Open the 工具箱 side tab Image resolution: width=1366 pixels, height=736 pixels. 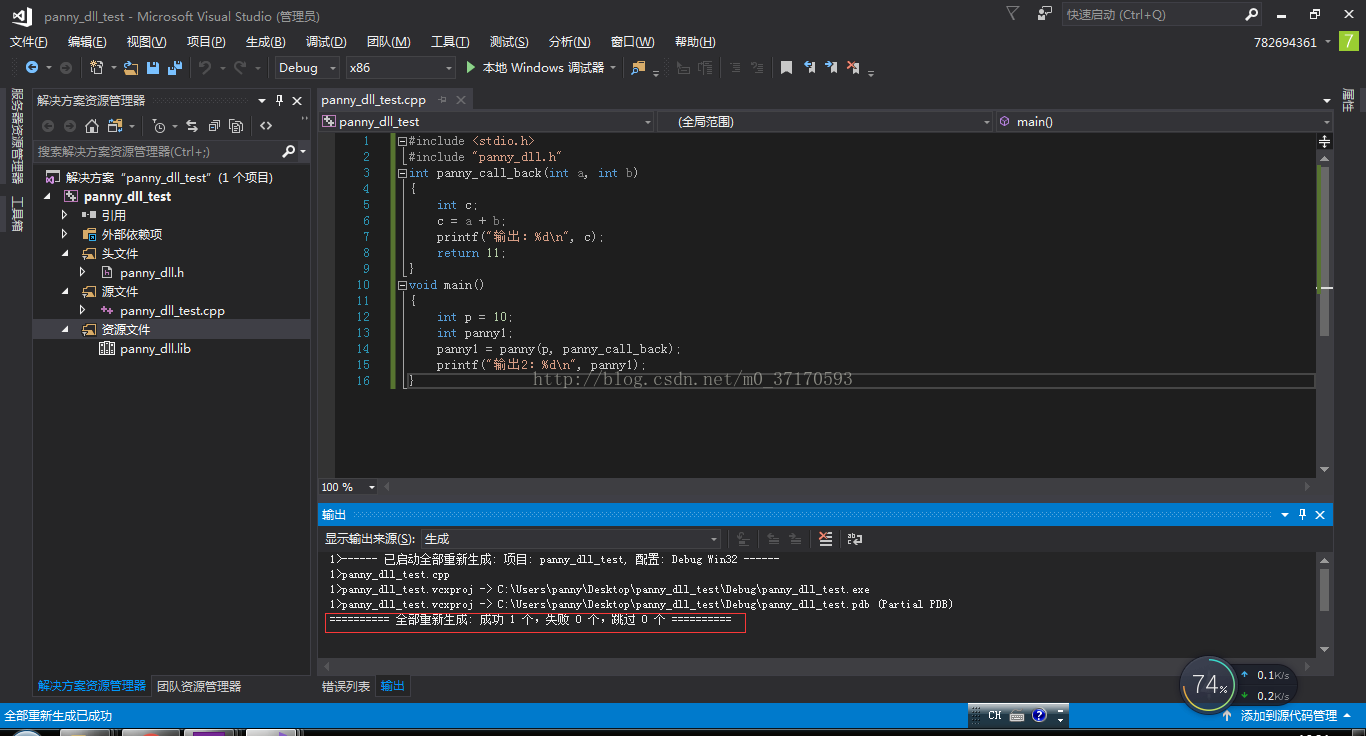point(17,214)
